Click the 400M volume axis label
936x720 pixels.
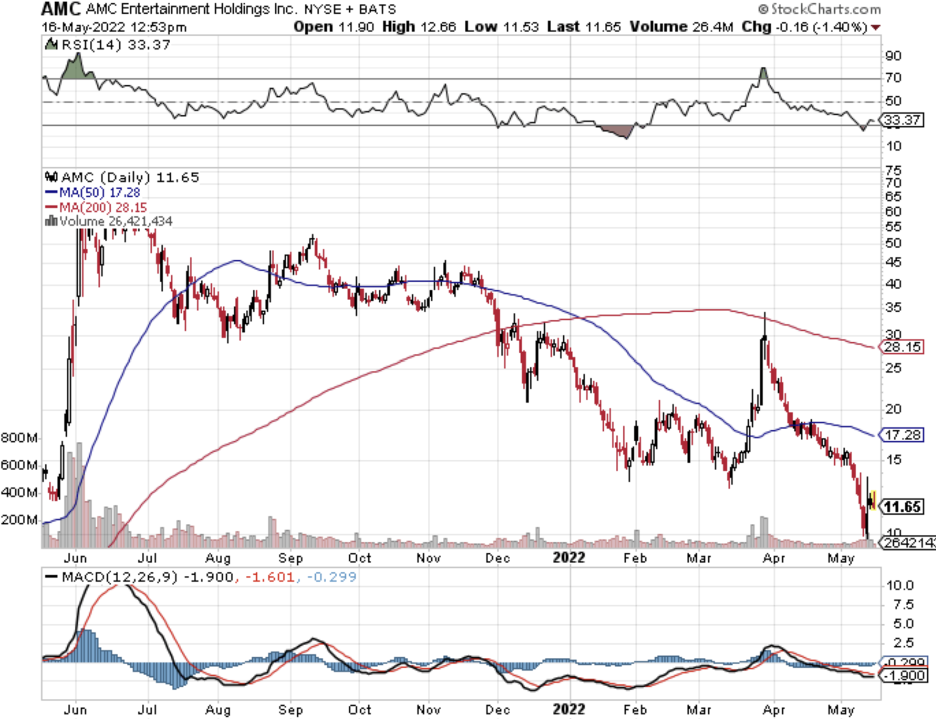coord(20,493)
